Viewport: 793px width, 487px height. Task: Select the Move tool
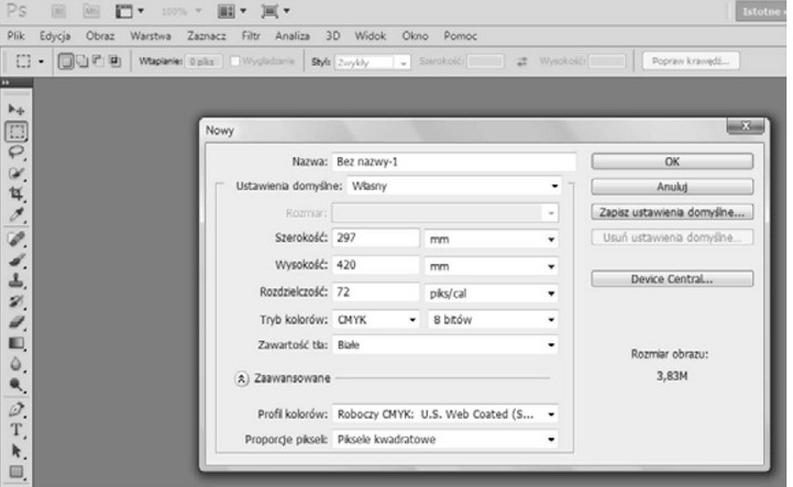click(x=17, y=109)
